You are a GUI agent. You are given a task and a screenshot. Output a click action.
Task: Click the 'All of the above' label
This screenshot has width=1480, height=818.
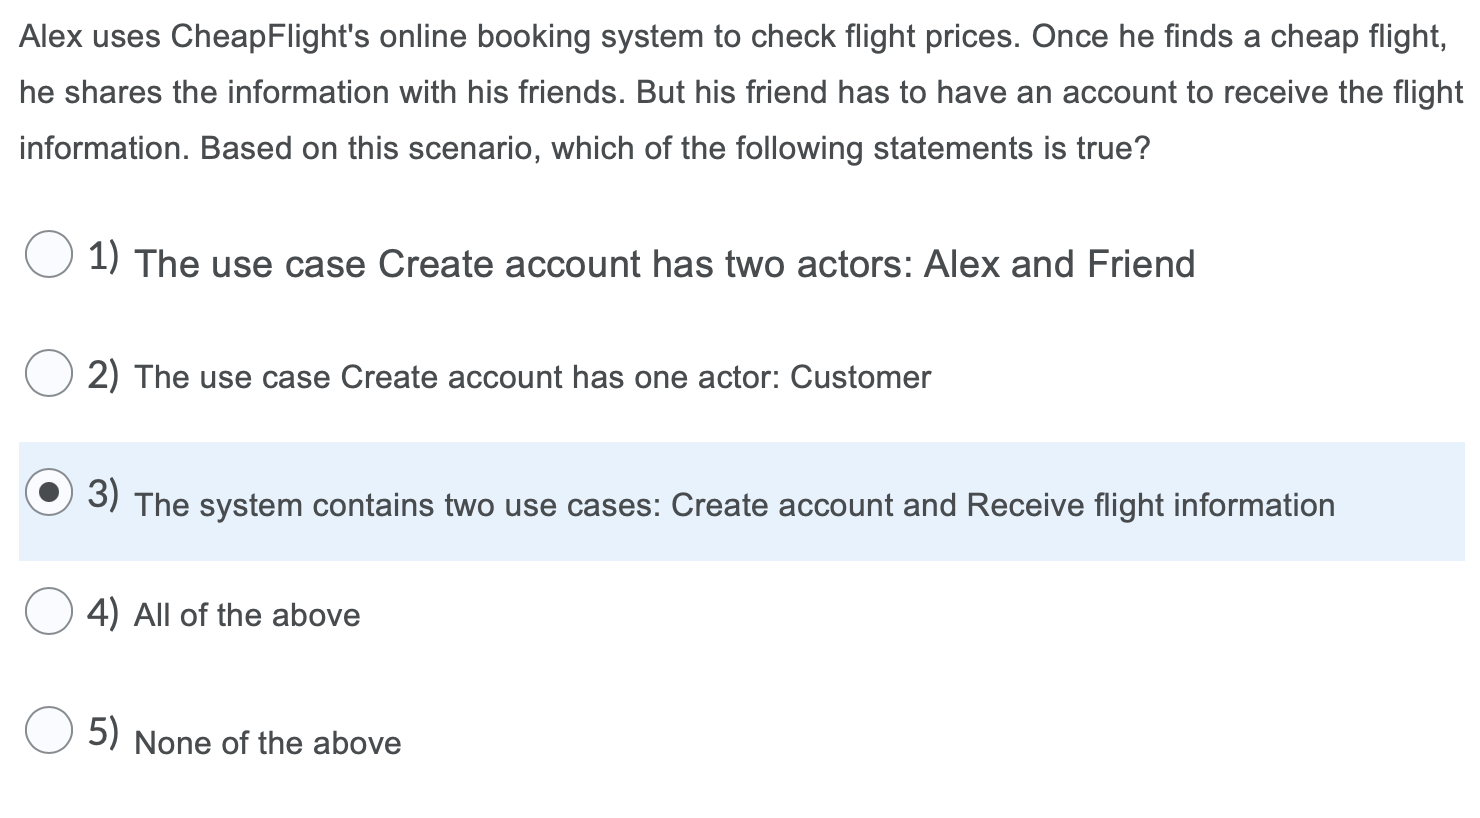click(x=247, y=615)
